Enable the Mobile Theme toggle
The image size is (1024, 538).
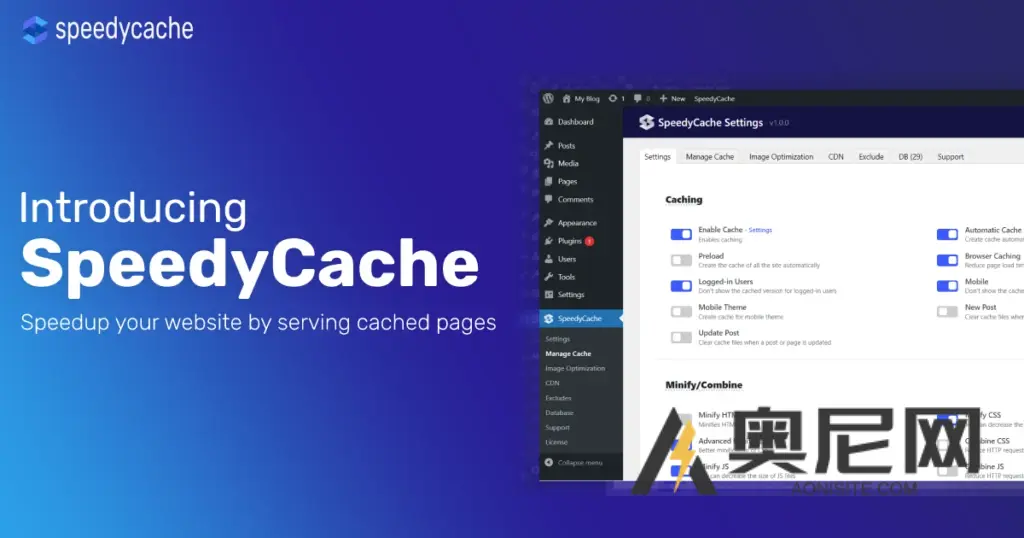[681, 311]
